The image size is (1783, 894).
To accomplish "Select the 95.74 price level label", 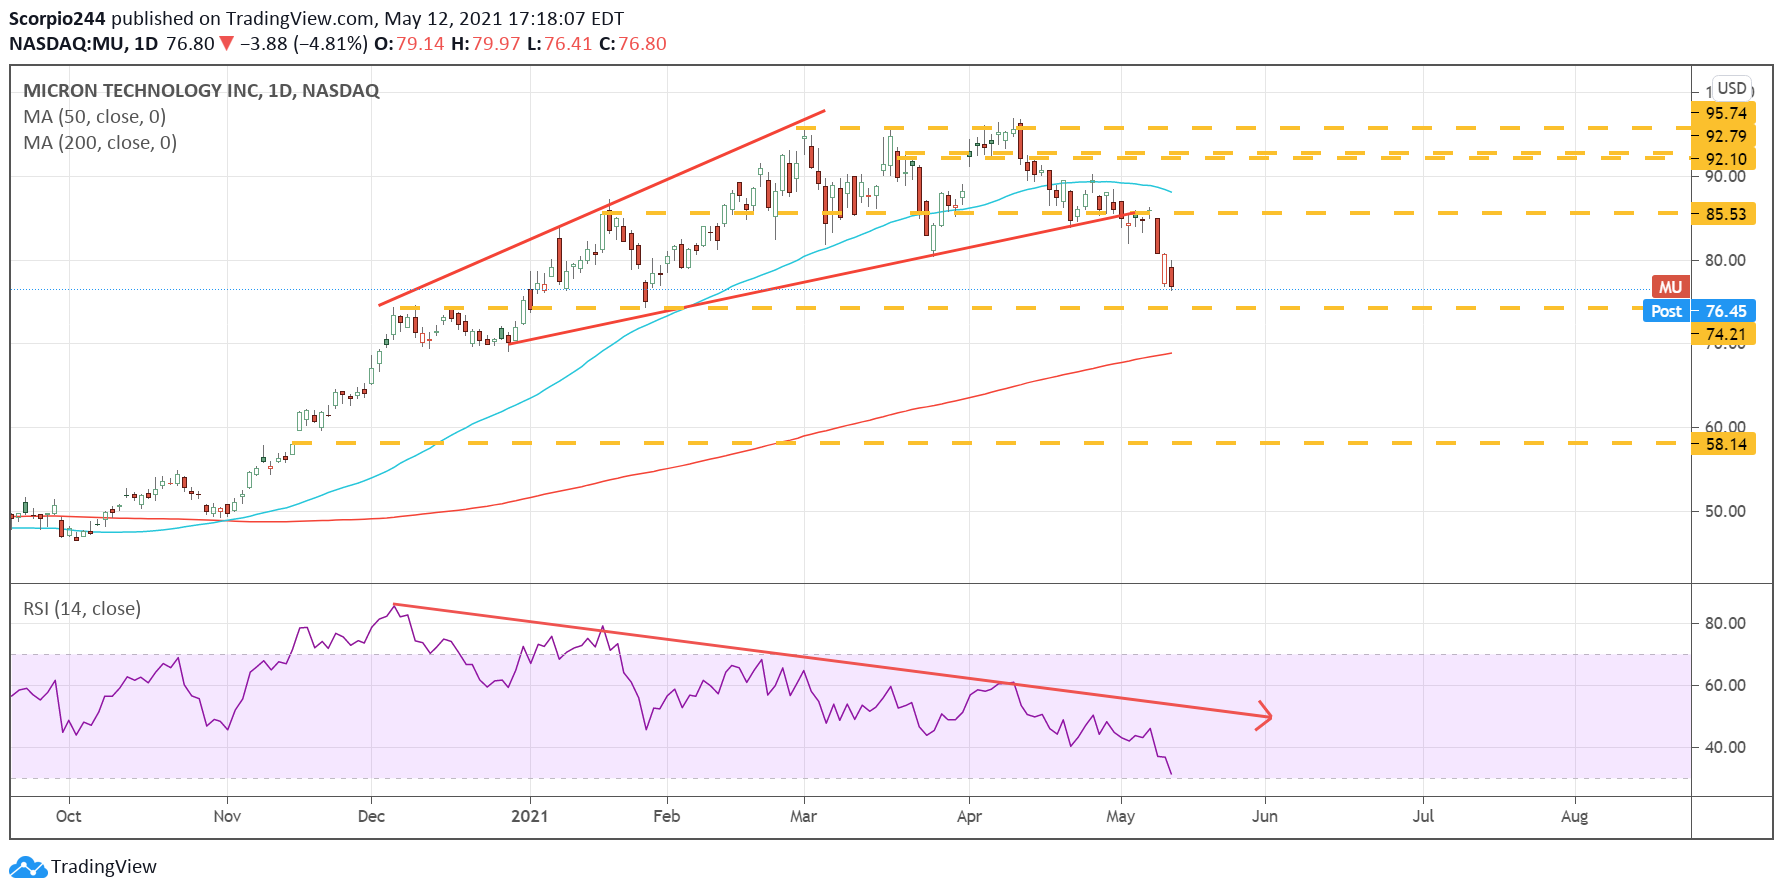I will pos(1724,113).
